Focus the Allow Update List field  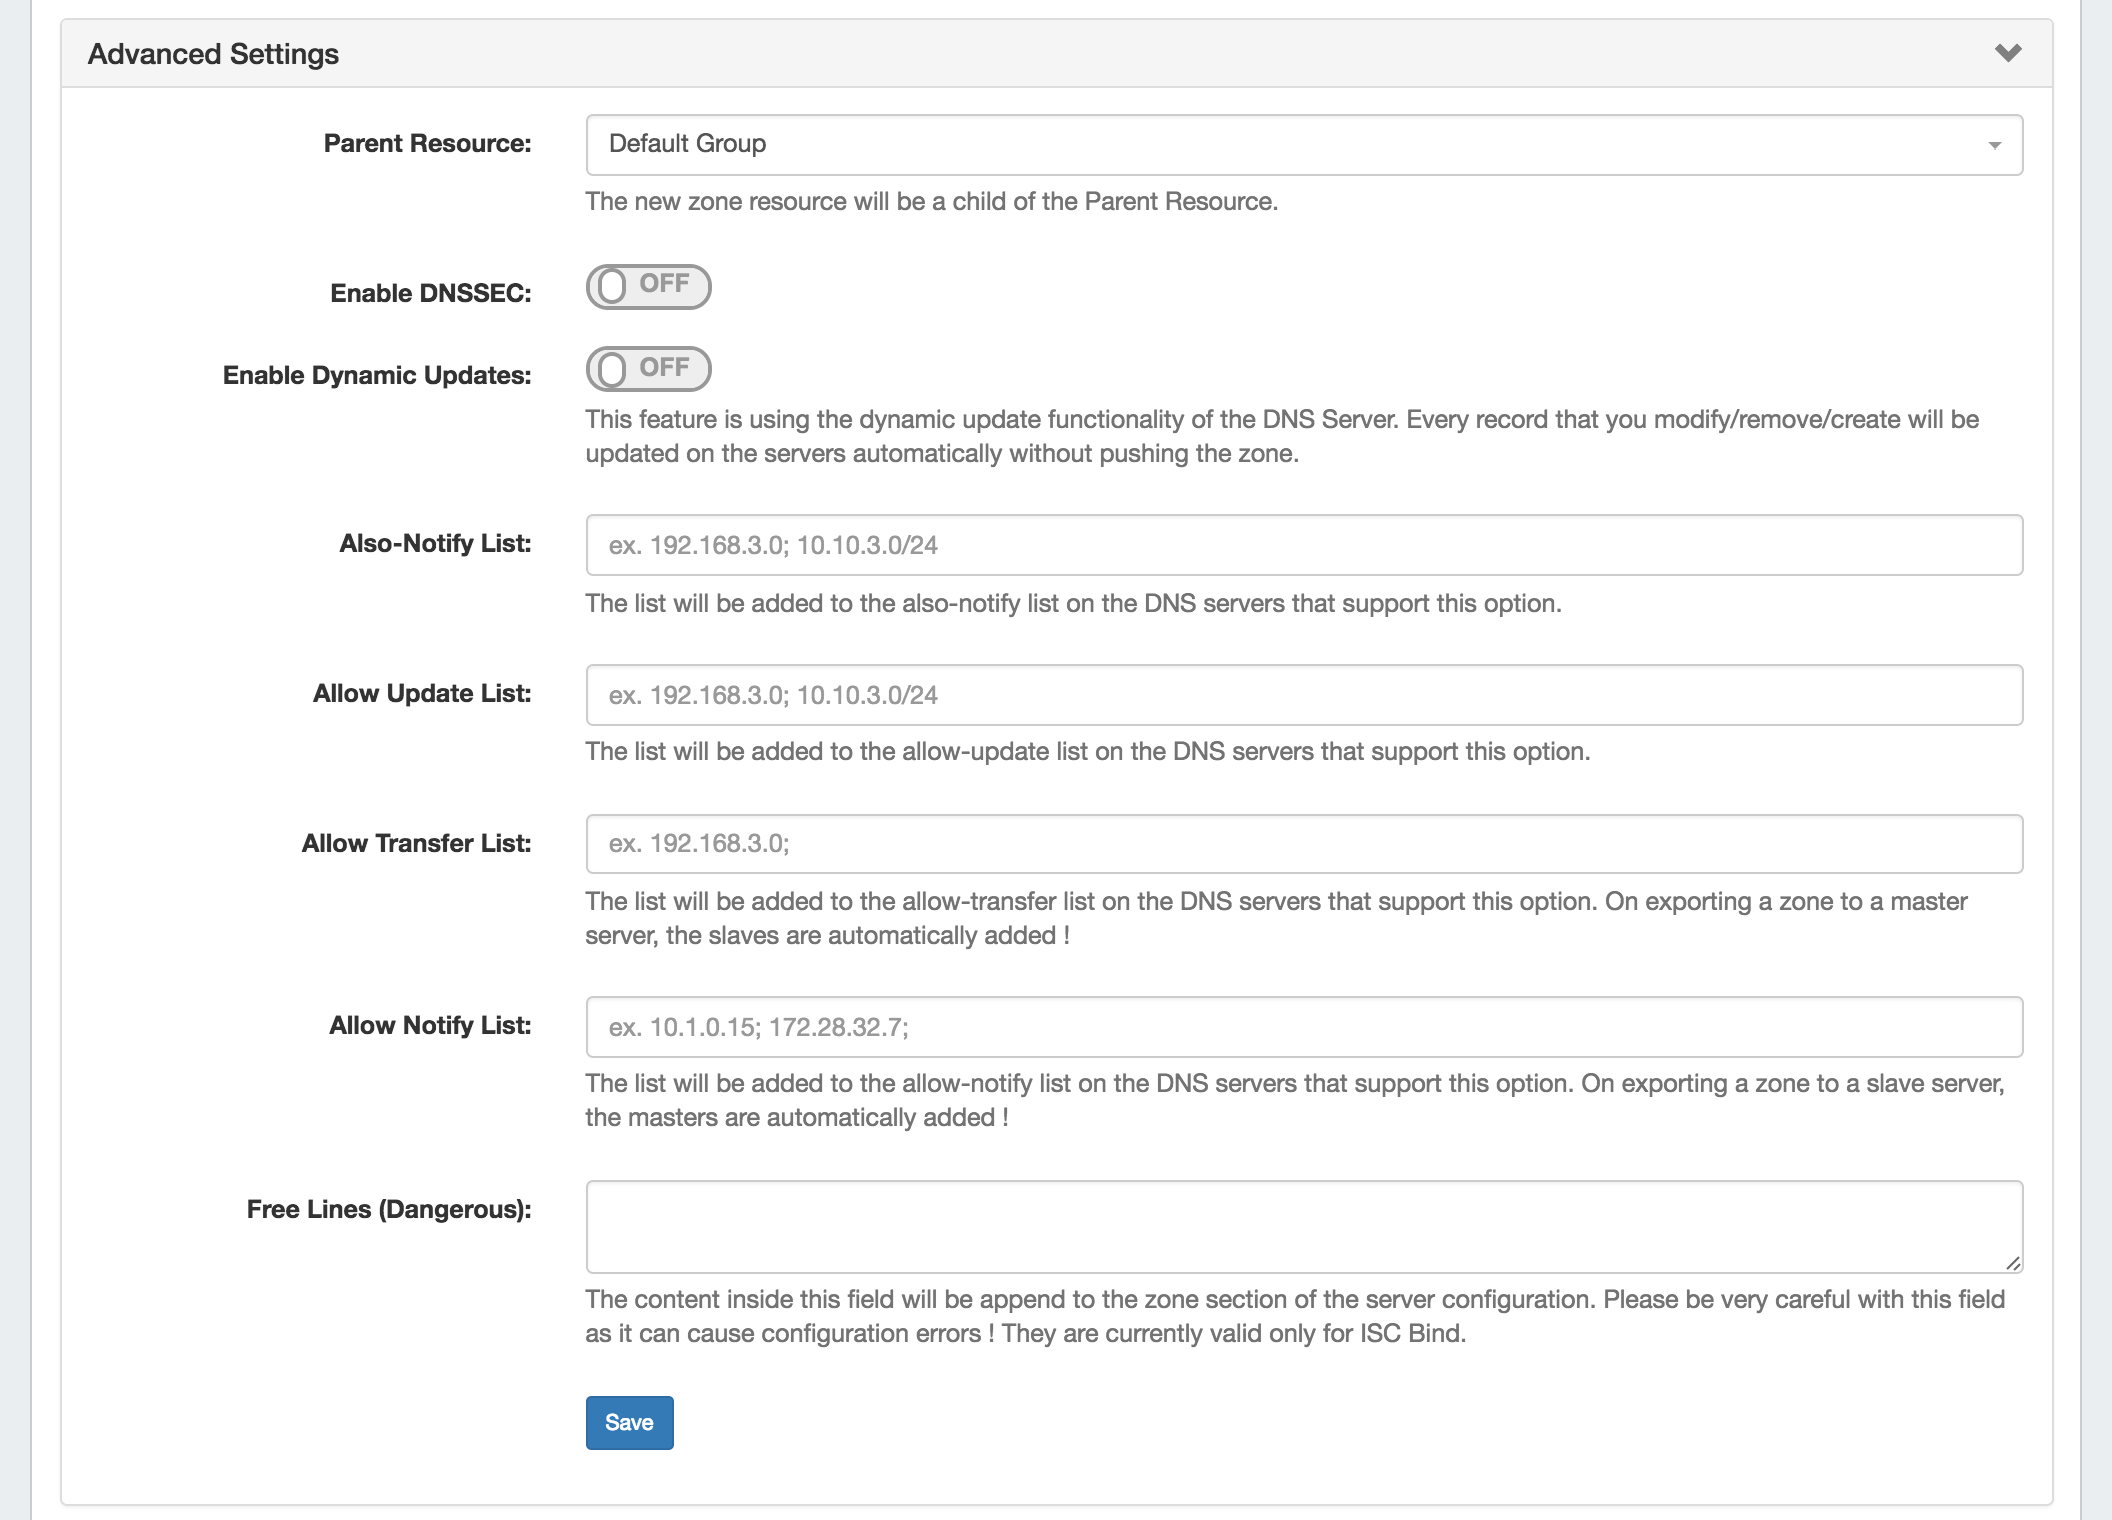1303,695
